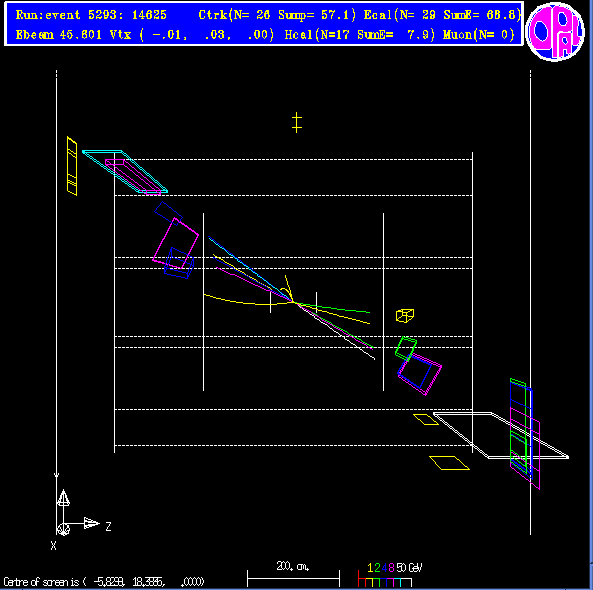This screenshot has width=593, height=590.
Task: Select the small yellow calorimeter cube
Action: [x=405, y=315]
